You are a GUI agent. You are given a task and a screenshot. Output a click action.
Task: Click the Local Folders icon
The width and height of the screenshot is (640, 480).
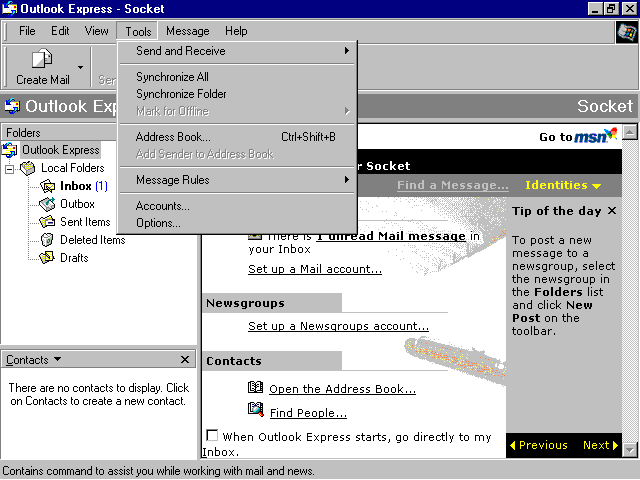(x=28, y=168)
